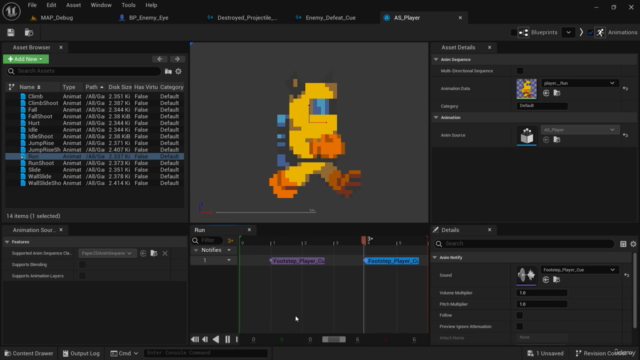Open the Edit menu
The width and height of the screenshot is (640, 360).
(51, 5)
